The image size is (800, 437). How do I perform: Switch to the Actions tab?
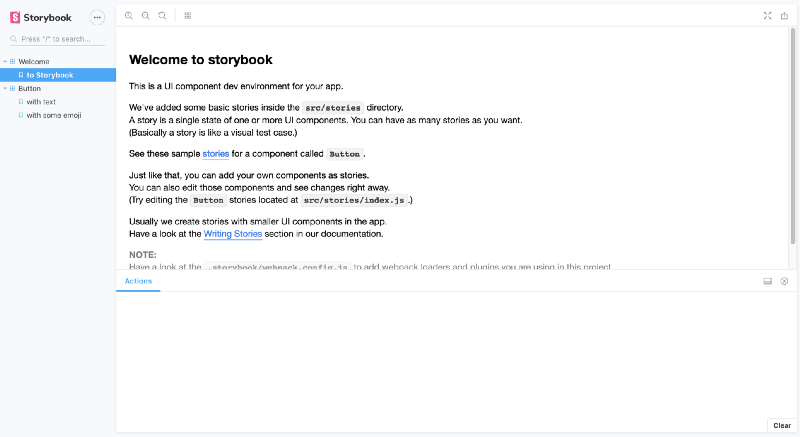click(x=138, y=281)
